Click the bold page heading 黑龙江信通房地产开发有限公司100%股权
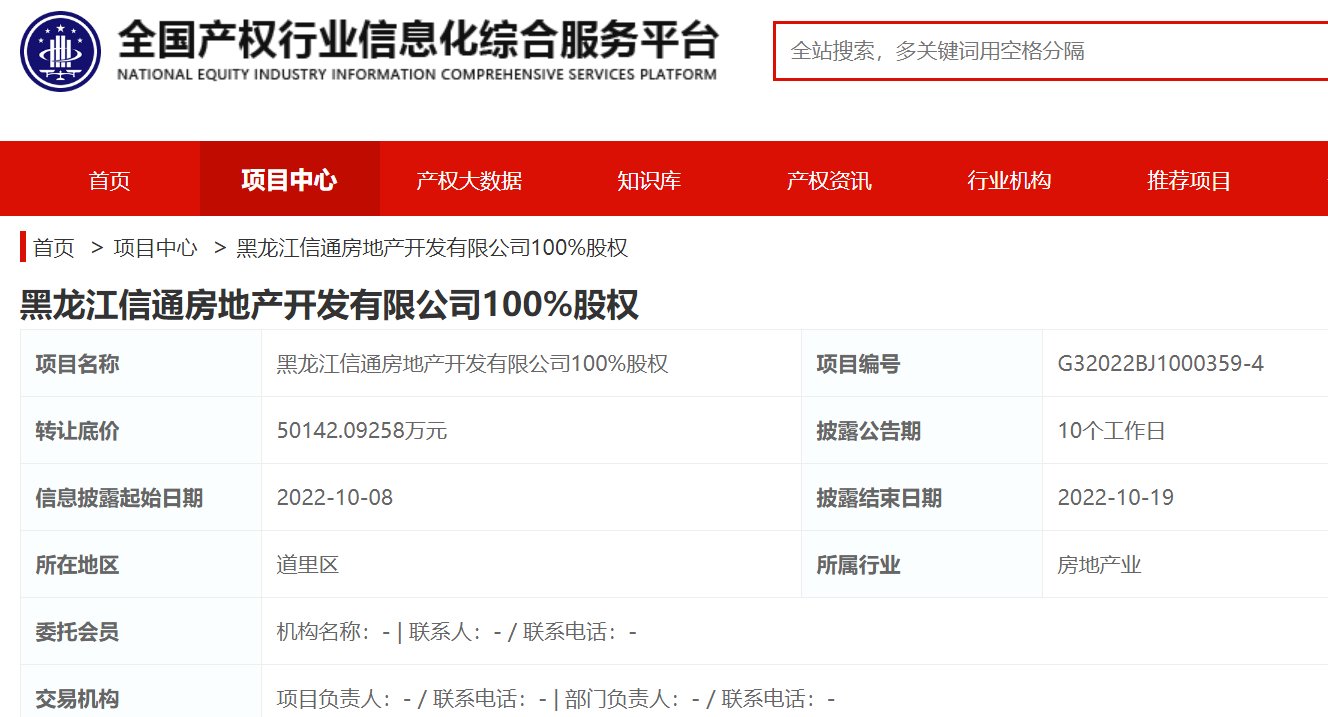 (329, 305)
